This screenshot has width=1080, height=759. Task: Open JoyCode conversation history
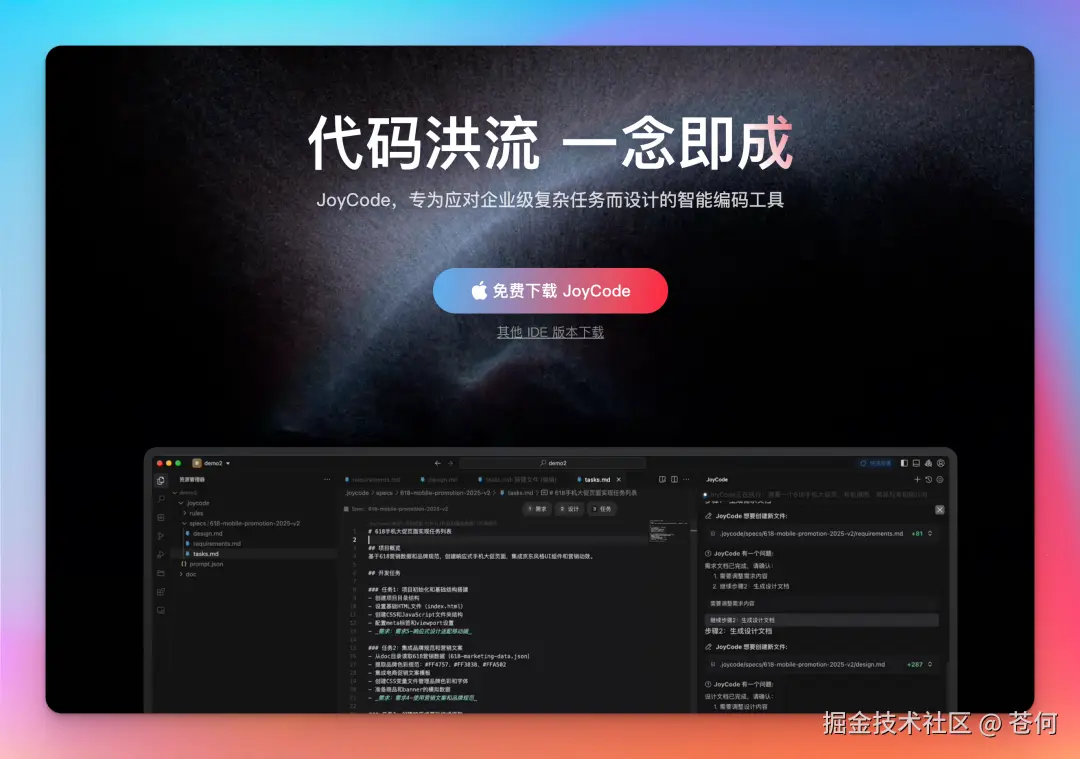point(927,479)
